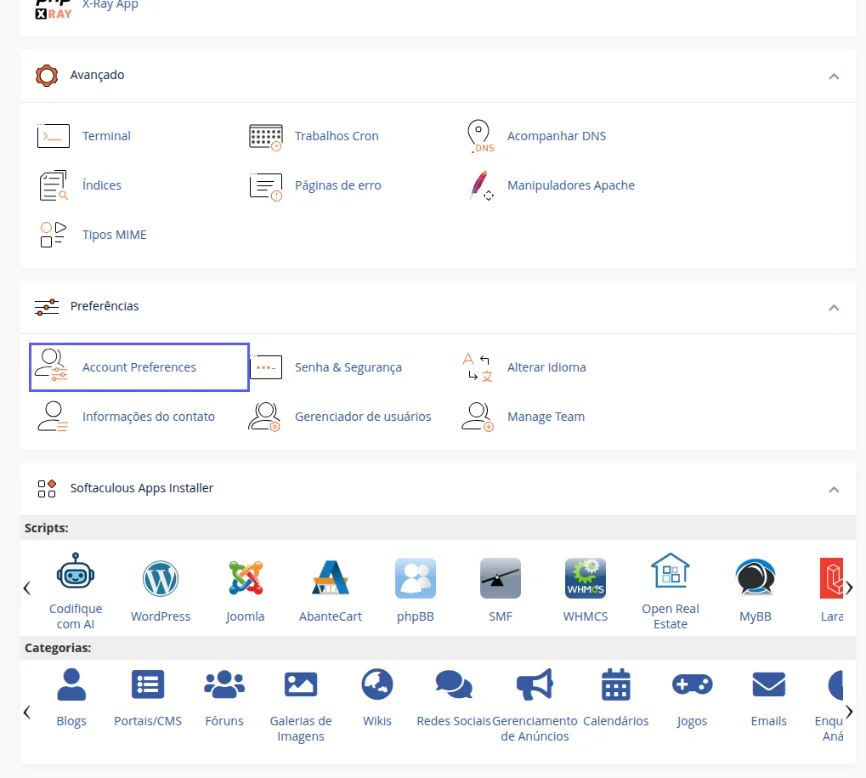Open the Redes Sociais chat icon
The image size is (866, 778).
453,685
